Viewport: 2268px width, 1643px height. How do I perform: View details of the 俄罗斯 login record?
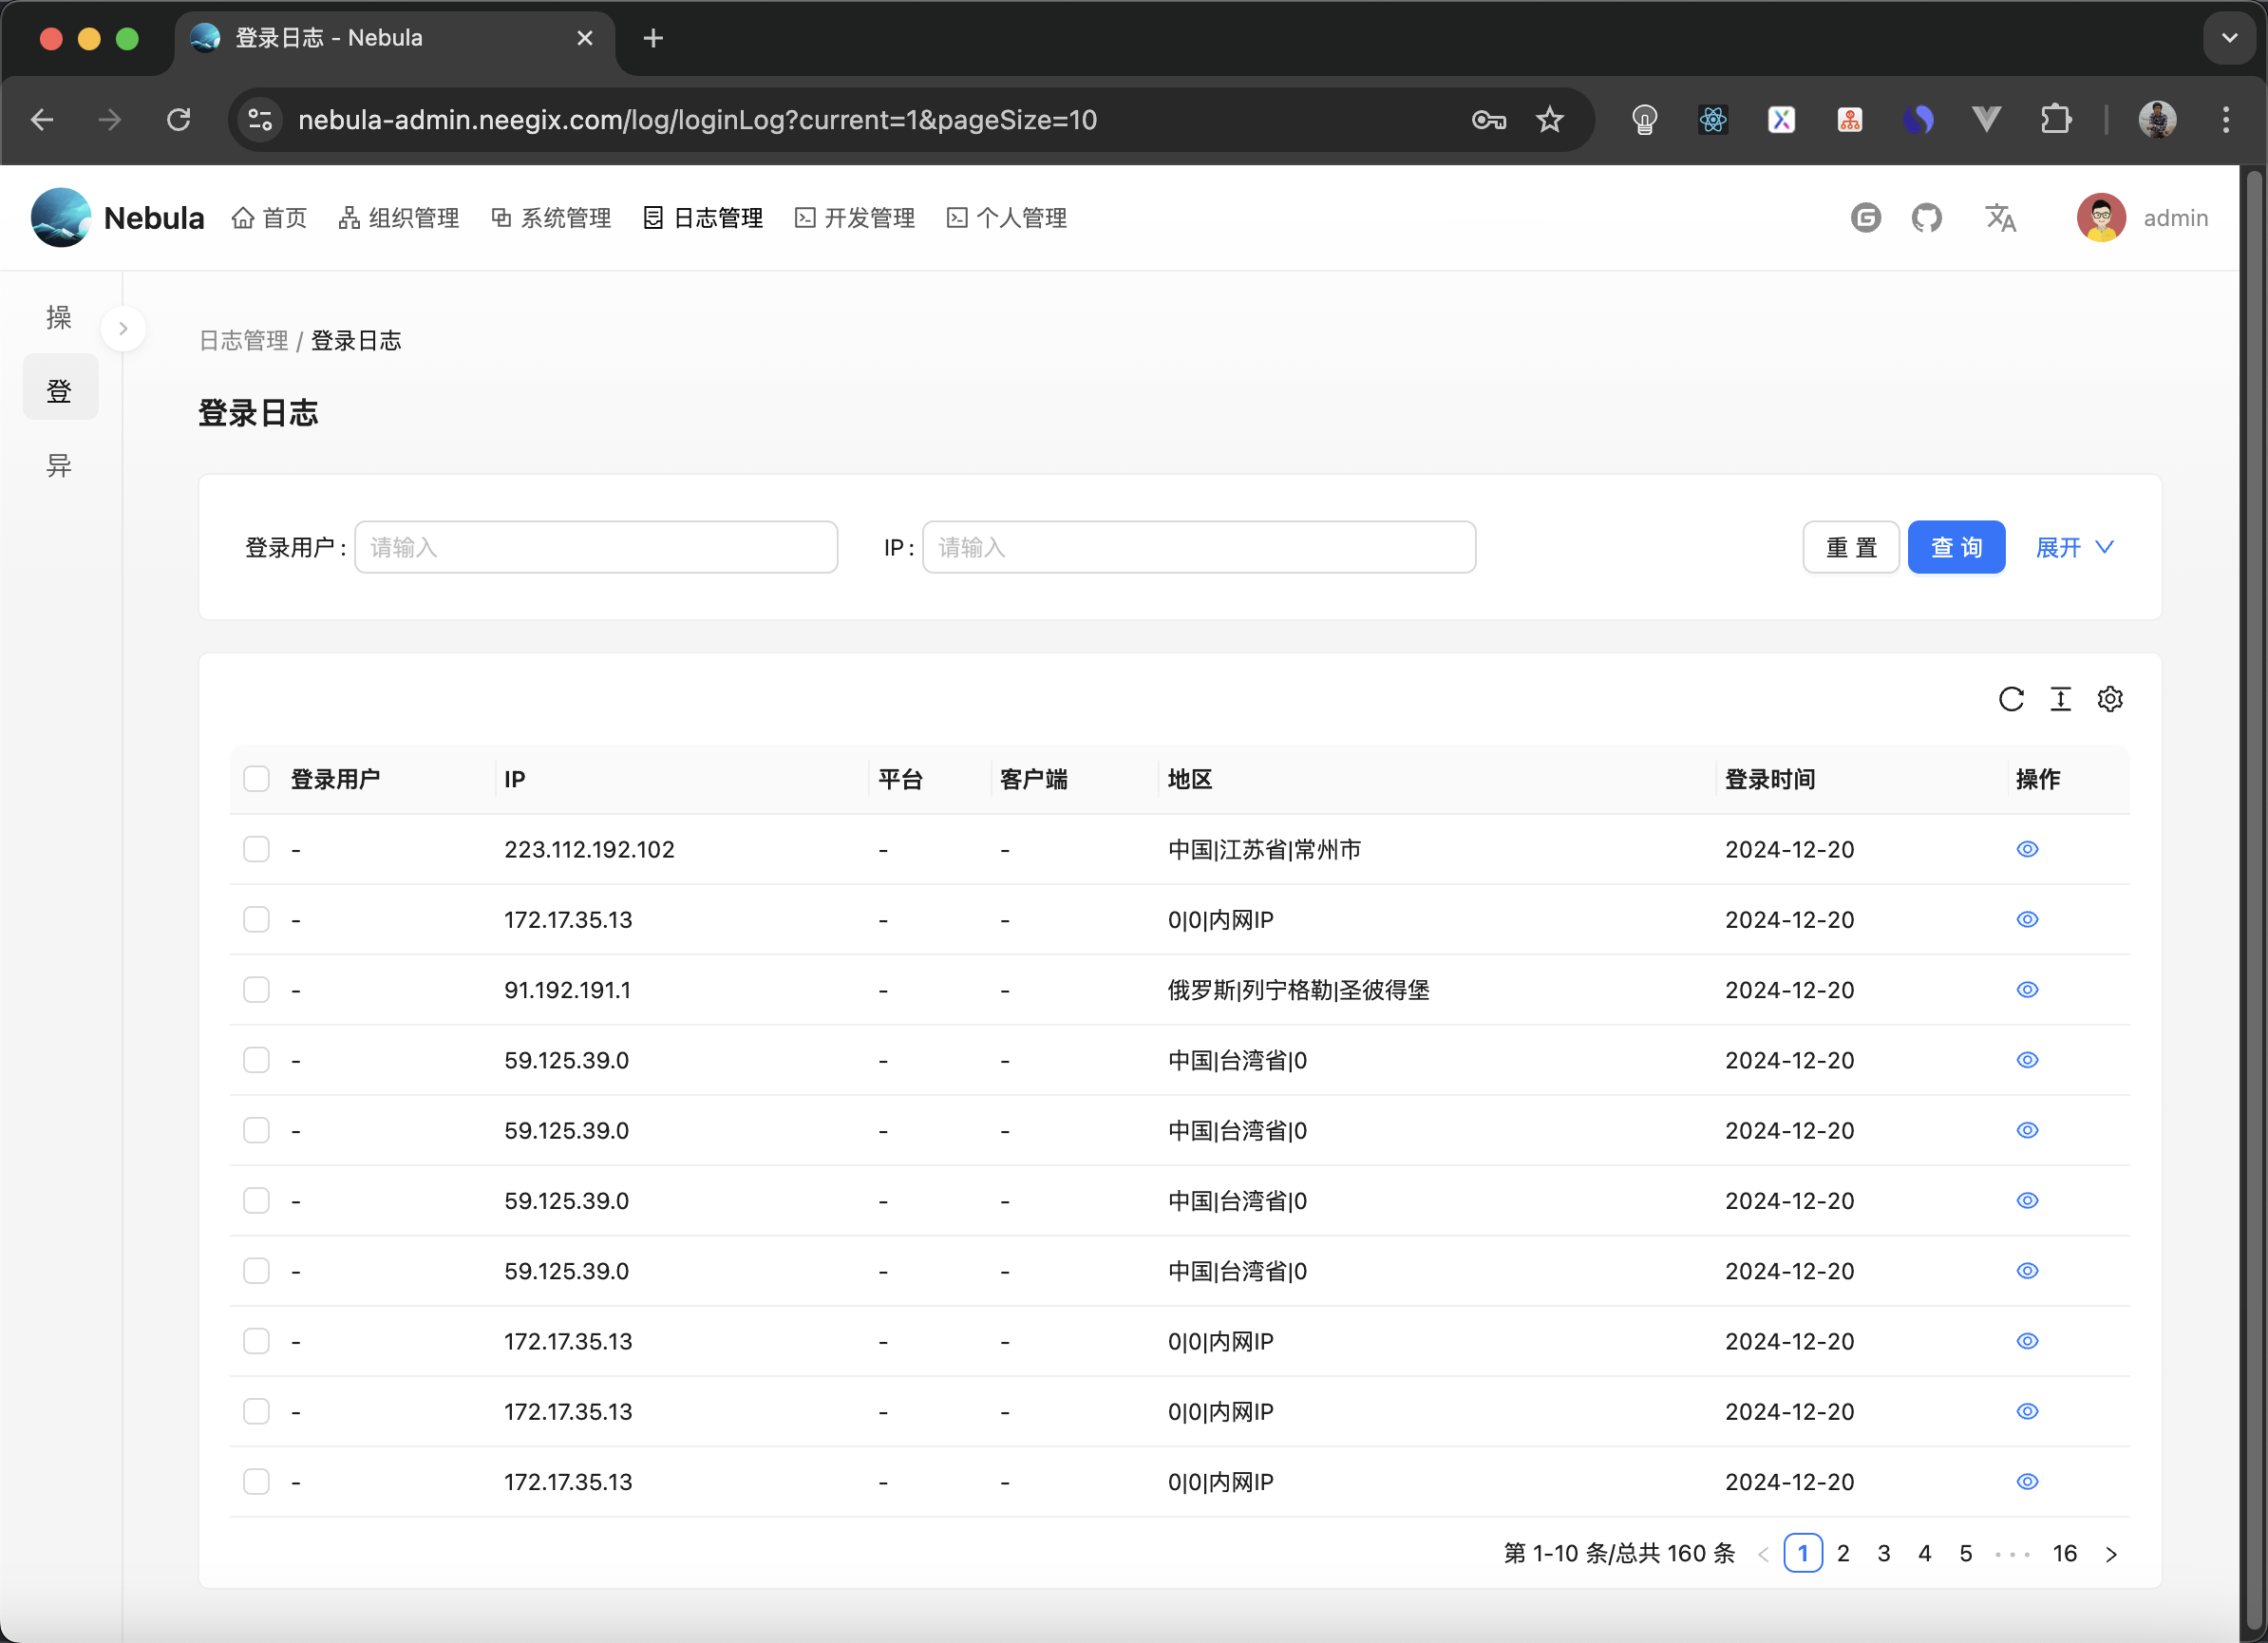point(2027,990)
